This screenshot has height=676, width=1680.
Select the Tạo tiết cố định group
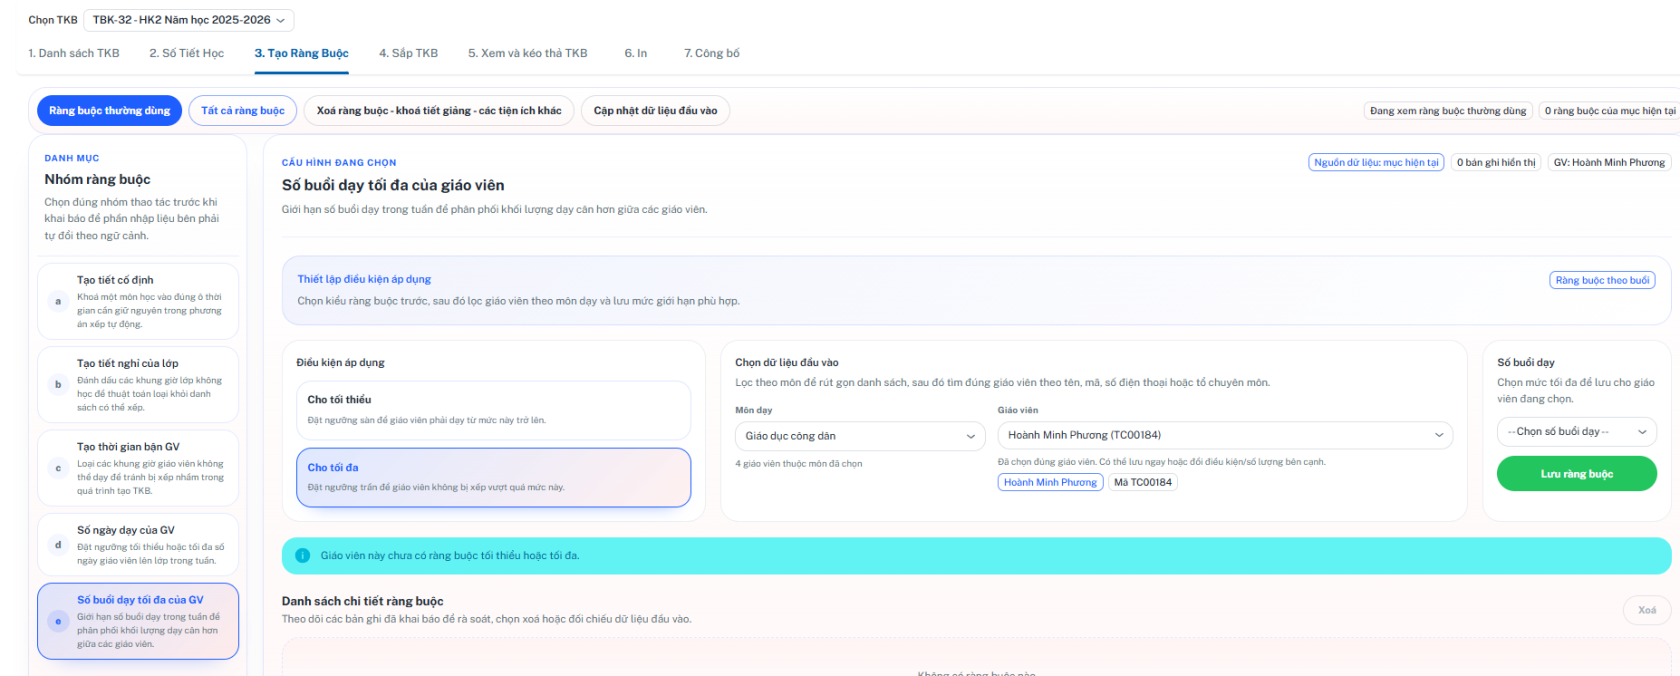click(138, 301)
